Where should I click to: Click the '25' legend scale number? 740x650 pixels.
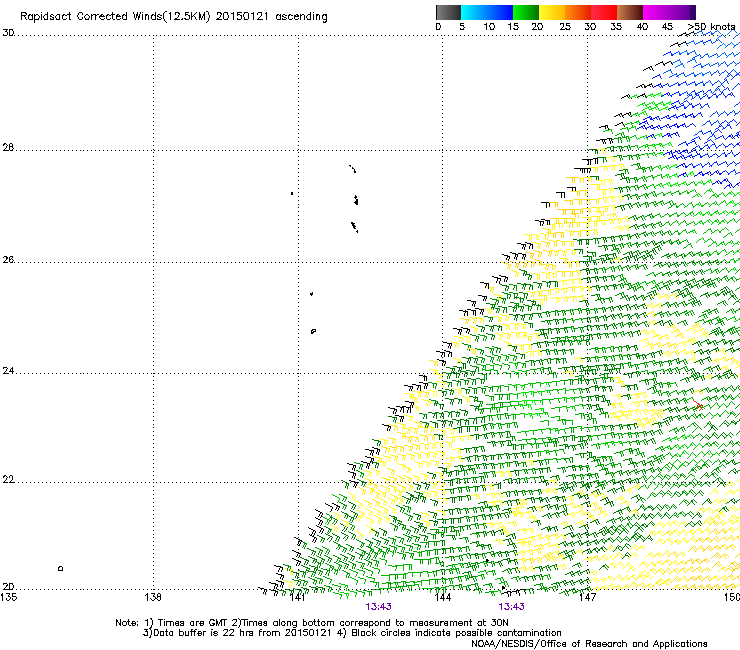(x=565, y=27)
